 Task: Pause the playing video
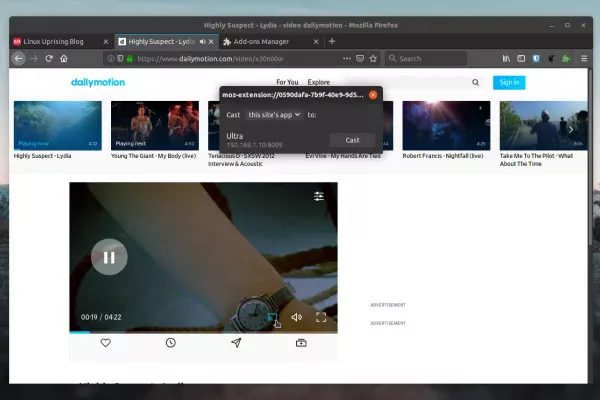pyautogui.click(x=109, y=257)
